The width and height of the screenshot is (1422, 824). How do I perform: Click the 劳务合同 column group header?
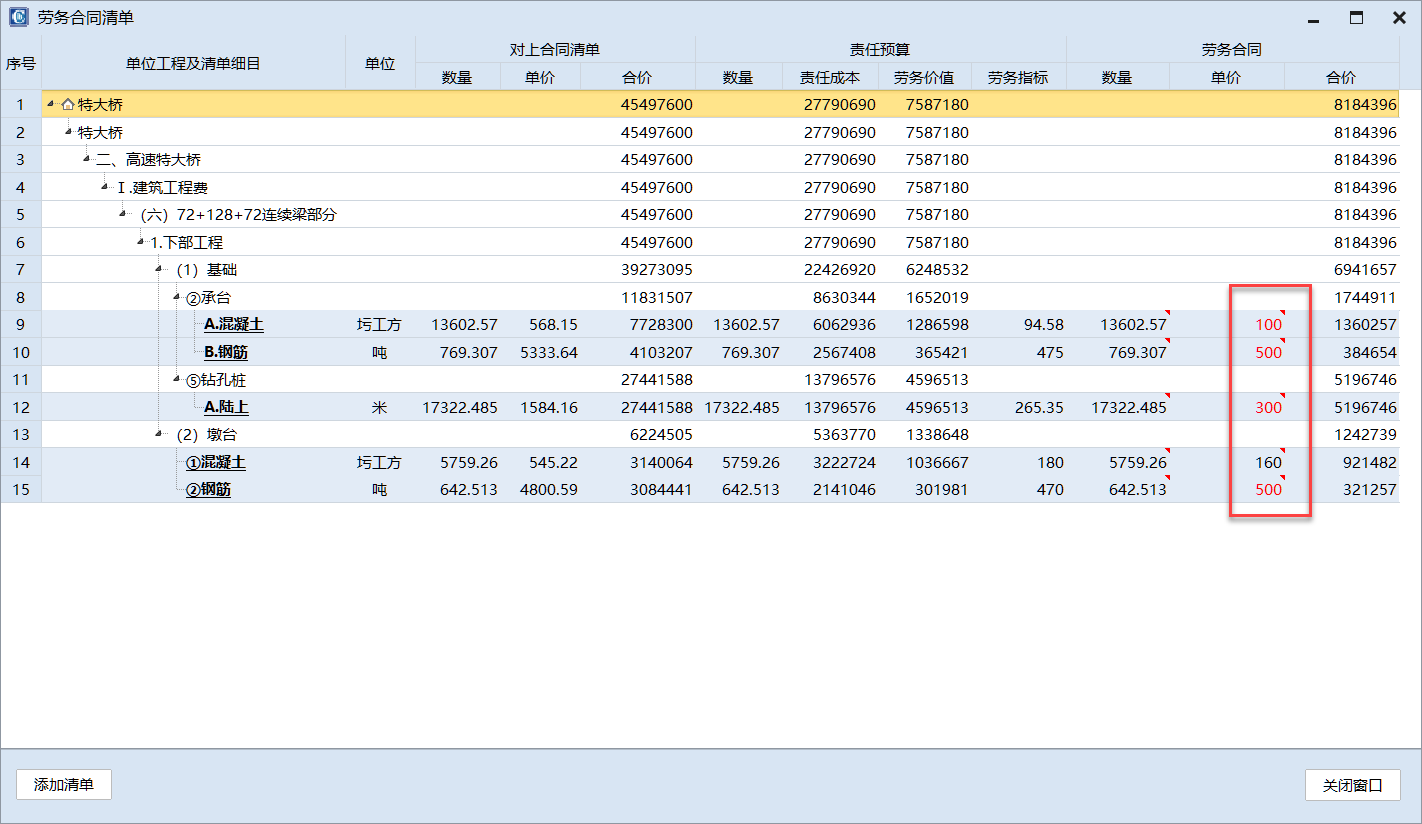1231,49
